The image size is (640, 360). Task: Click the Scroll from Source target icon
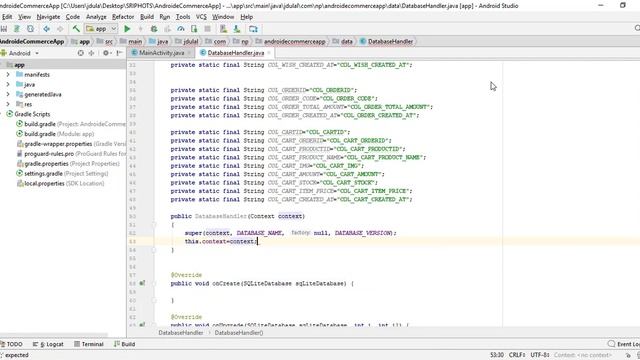click(80, 53)
